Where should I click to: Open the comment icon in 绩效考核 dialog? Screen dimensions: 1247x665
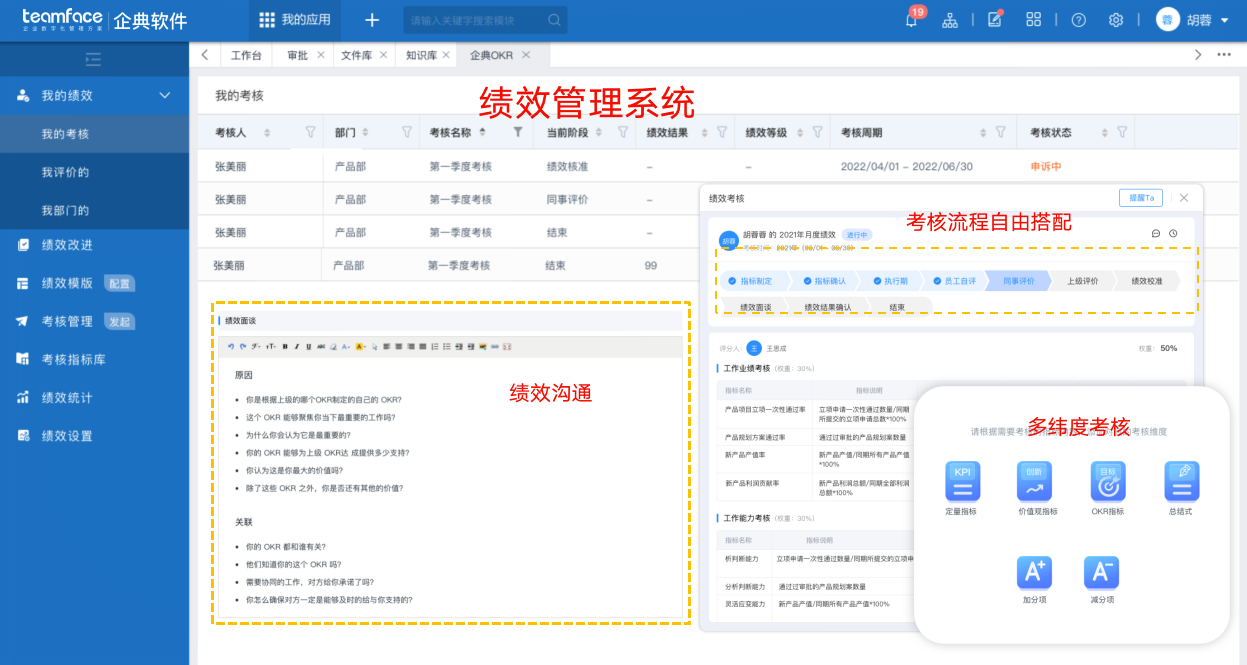[1156, 232]
